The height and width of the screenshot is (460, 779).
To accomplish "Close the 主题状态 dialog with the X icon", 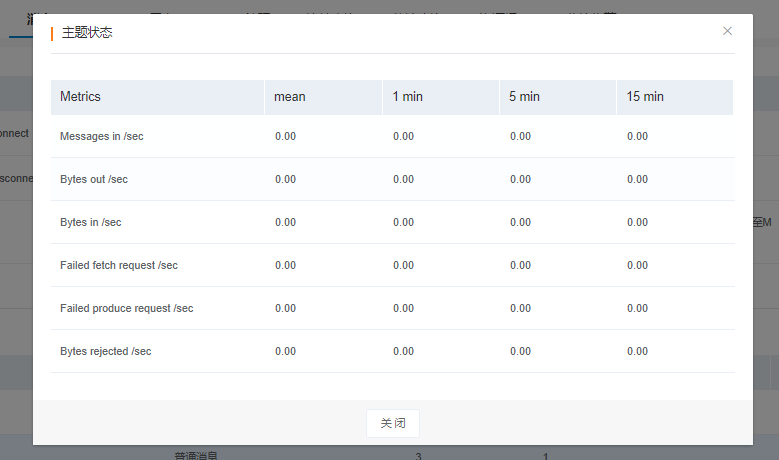I will tap(727, 31).
